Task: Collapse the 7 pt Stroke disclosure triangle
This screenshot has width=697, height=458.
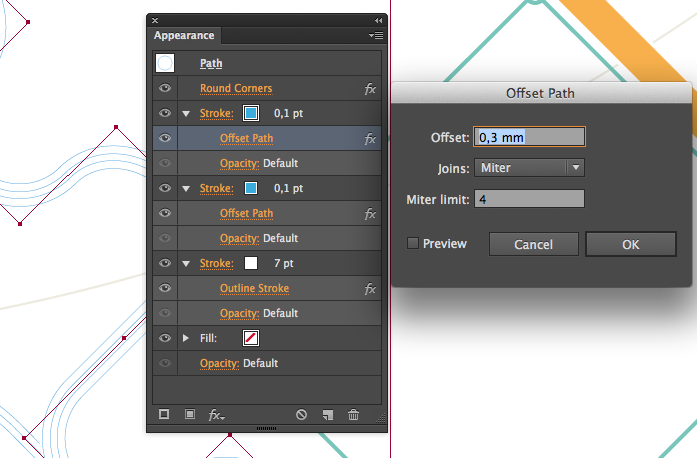Action: tap(186, 264)
